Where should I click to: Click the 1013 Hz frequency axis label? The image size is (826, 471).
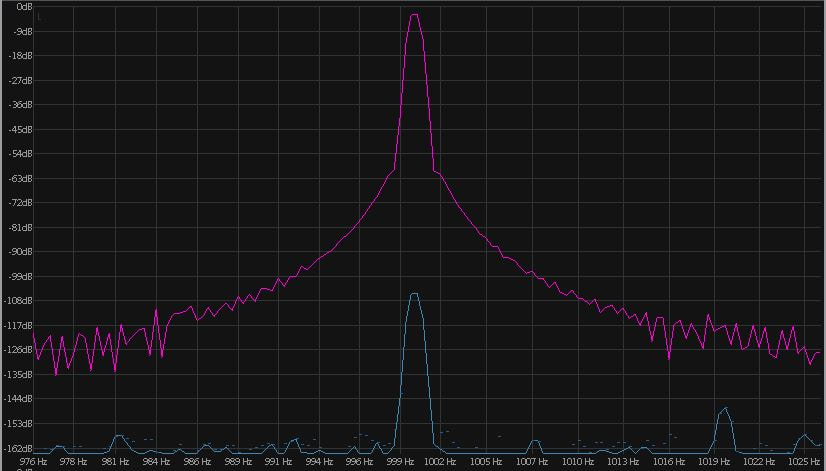click(624, 462)
